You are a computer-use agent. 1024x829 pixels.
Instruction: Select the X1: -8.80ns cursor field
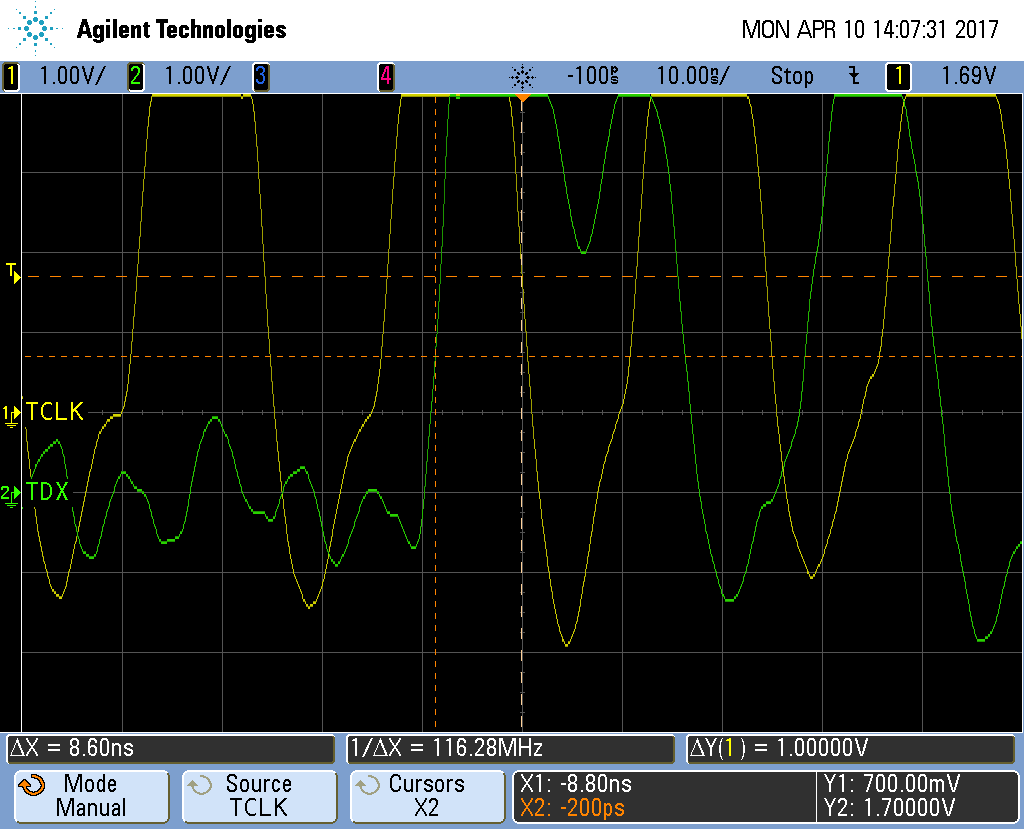tap(577, 784)
